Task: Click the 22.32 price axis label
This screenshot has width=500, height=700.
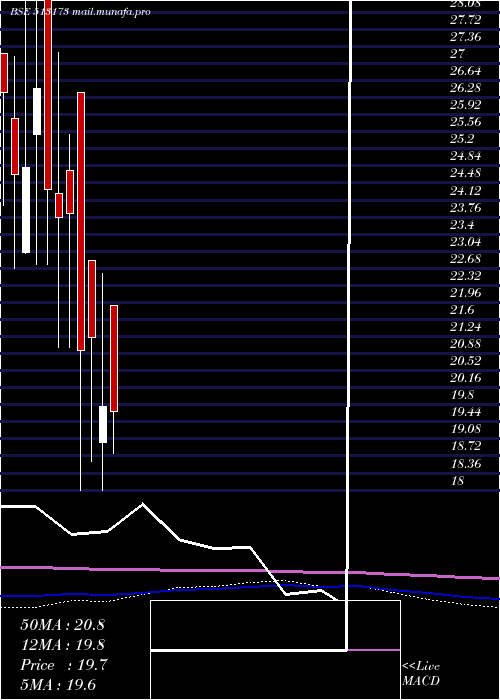Action: [x=466, y=275]
